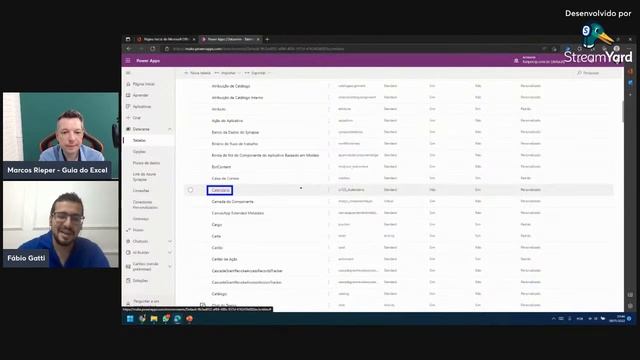Open the Office icon in Edge sidebar
Image resolution: width=640 pixels, height=360 pixels.
coord(631,71)
